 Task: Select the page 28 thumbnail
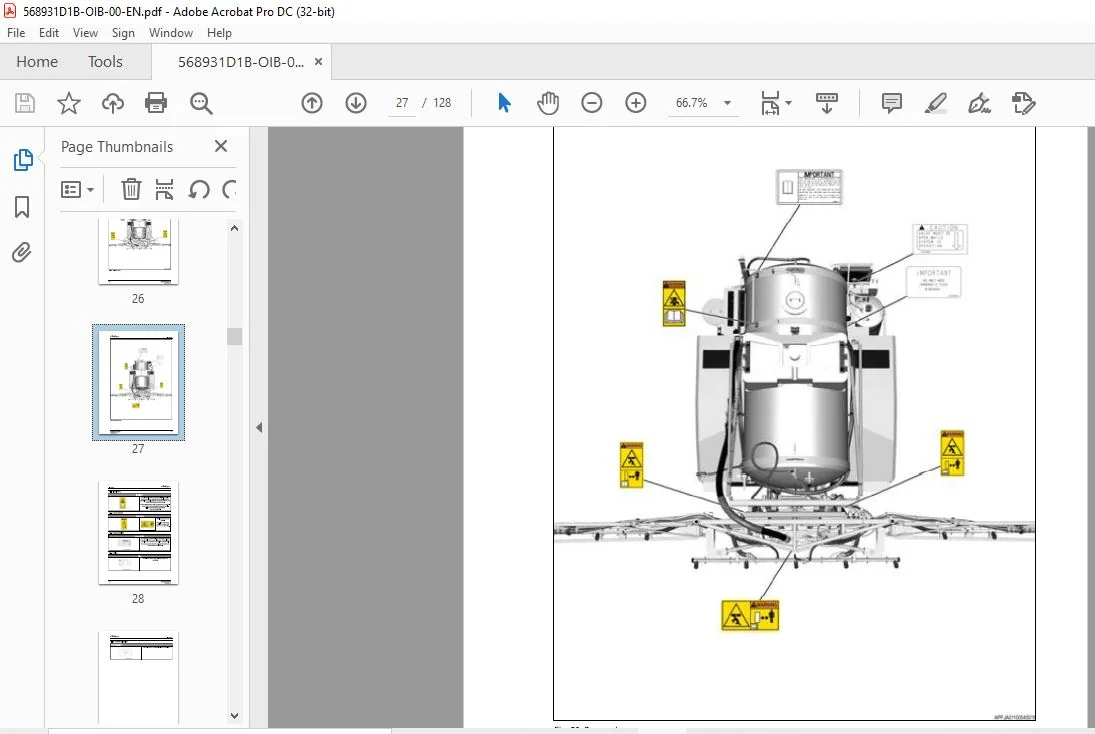coord(138,532)
